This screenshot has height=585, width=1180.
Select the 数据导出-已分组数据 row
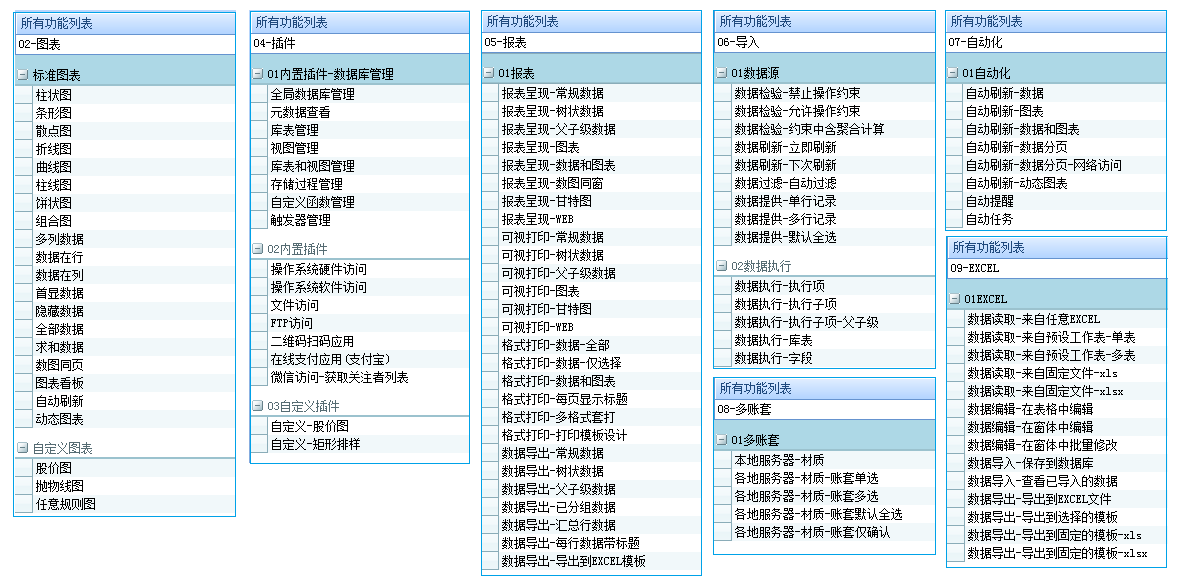pos(592,507)
